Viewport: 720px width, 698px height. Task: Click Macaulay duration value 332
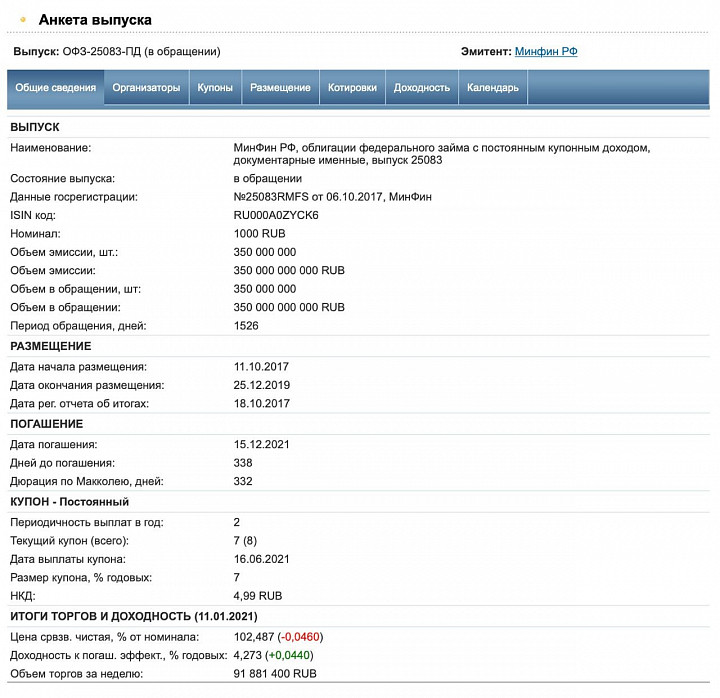point(243,481)
